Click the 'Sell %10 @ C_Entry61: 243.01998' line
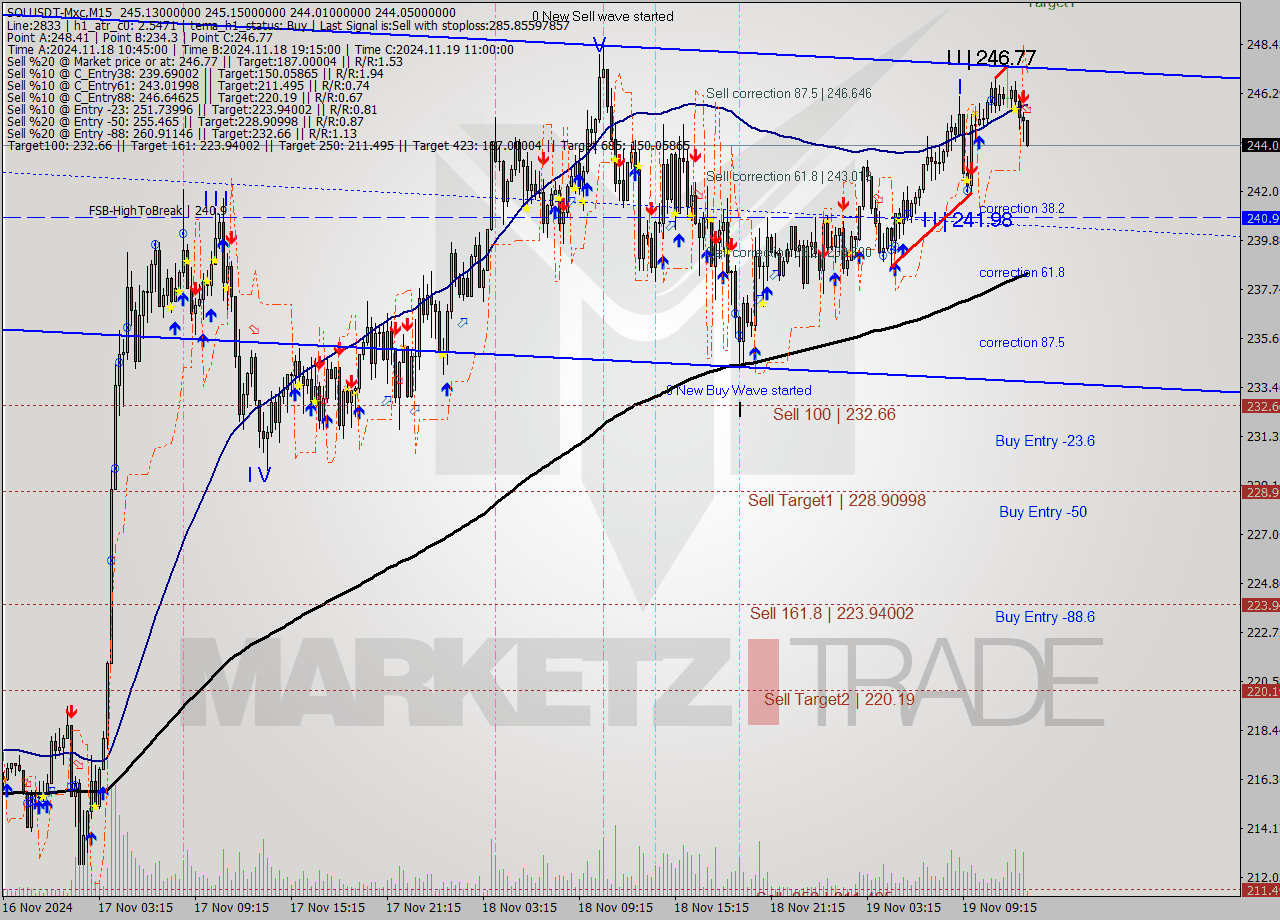Screen dimensions: 1280x920 187,85
